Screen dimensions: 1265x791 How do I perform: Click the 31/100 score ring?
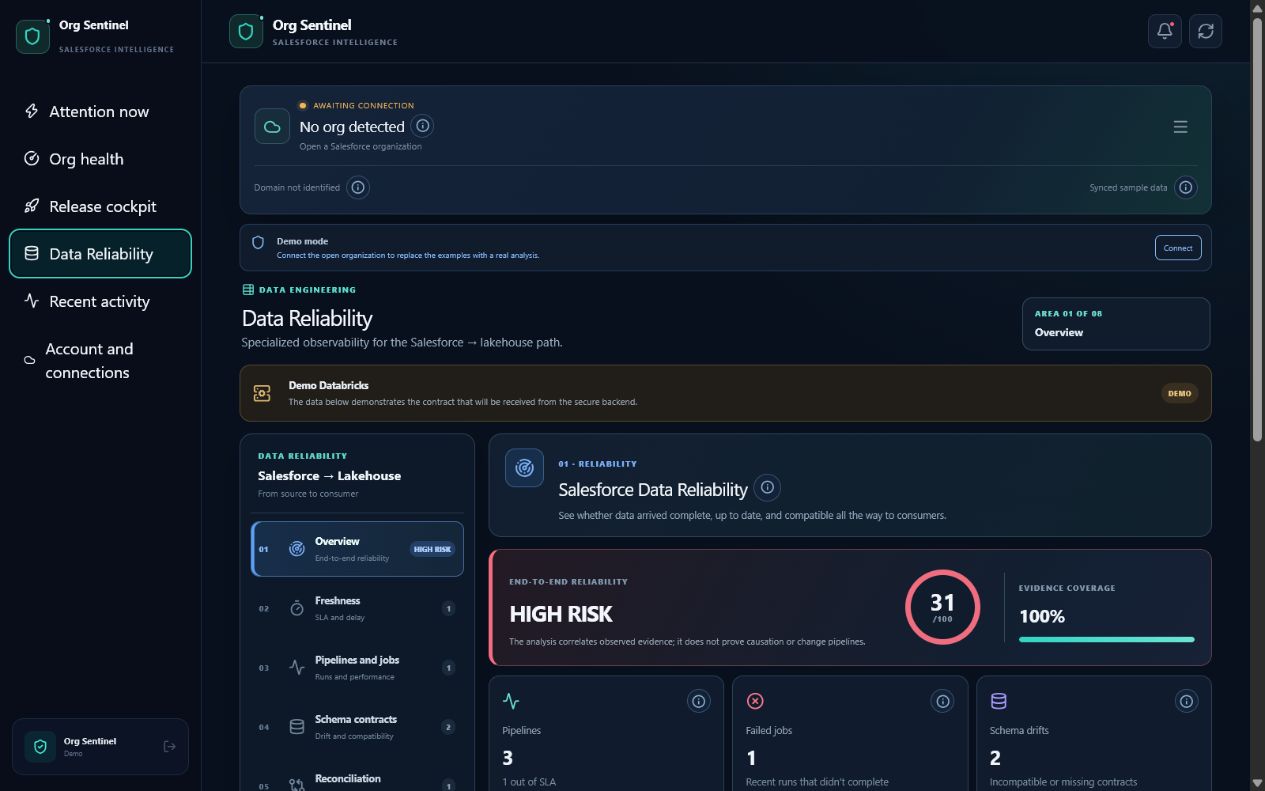(x=942, y=607)
